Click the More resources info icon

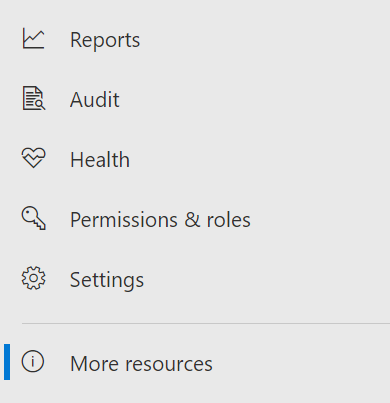pyautogui.click(x=33, y=361)
